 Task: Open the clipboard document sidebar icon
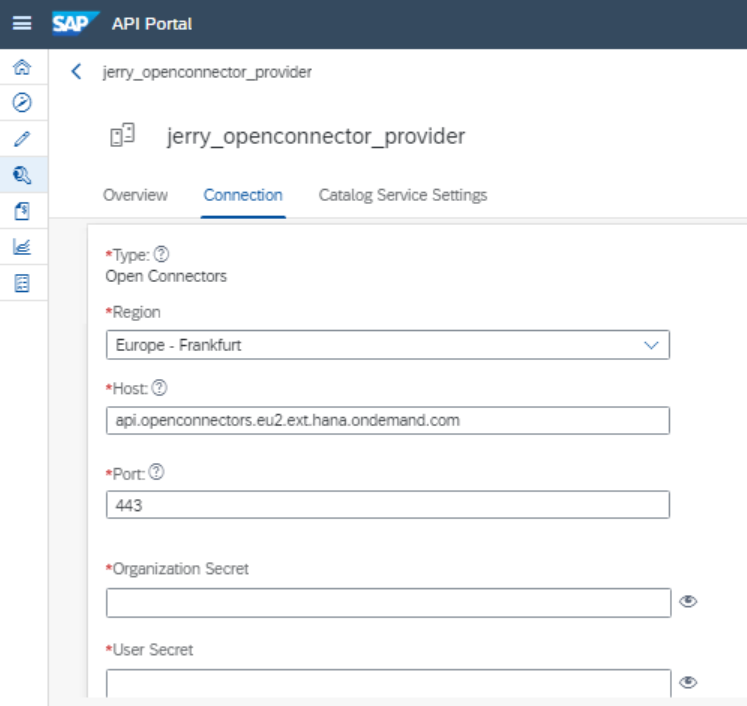click(22, 211)
